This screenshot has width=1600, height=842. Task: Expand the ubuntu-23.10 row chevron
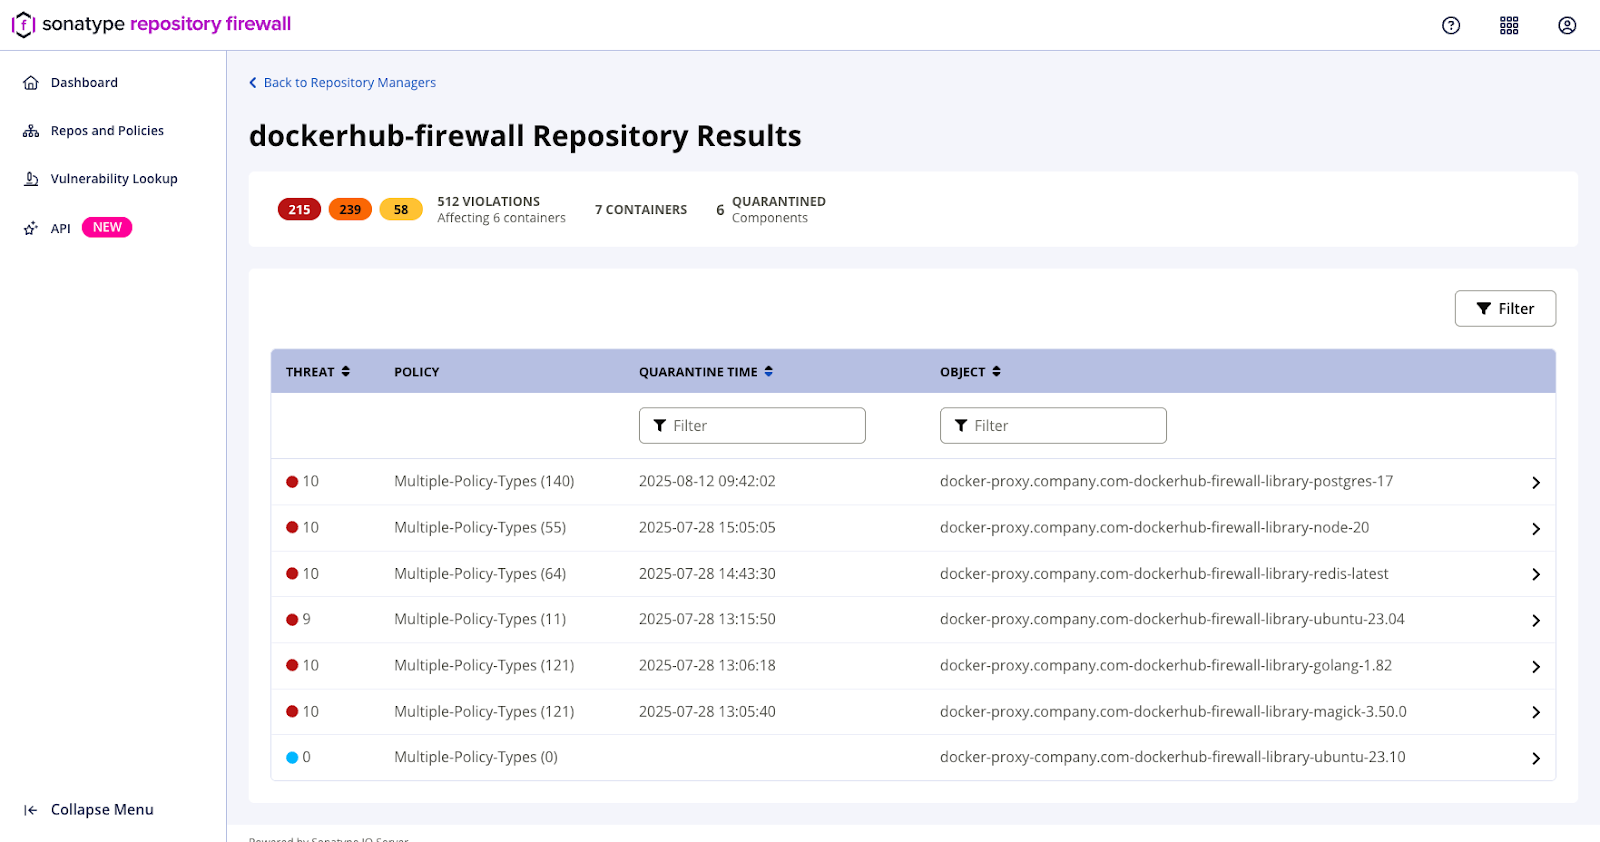coord(1535,759)
